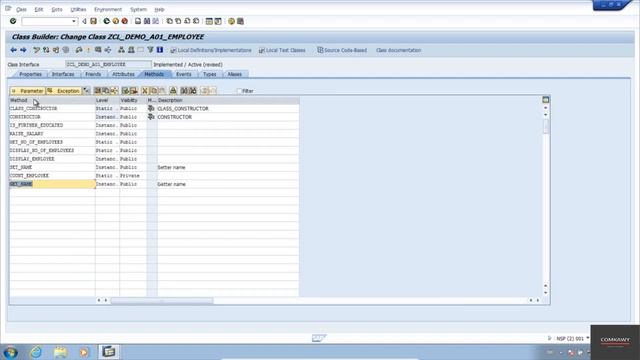Select the COUNT_EMPLOYEE method cell
The image size is (640, 360).
click(52, 176)
